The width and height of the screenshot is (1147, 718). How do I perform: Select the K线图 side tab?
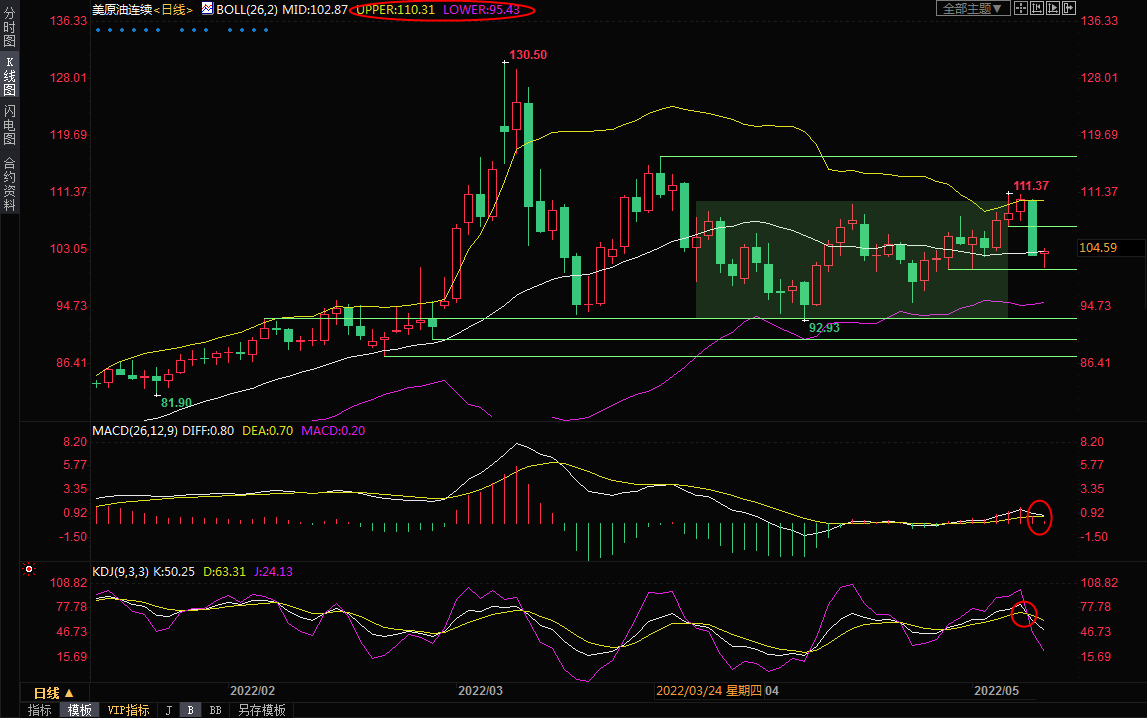point(9,82)
